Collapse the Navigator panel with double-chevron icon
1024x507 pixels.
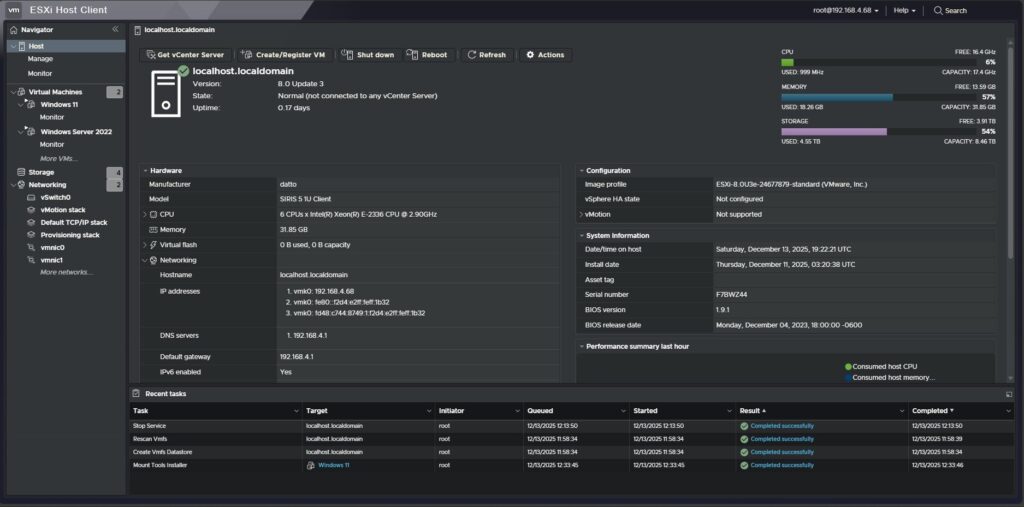click(x=115, y=30)
